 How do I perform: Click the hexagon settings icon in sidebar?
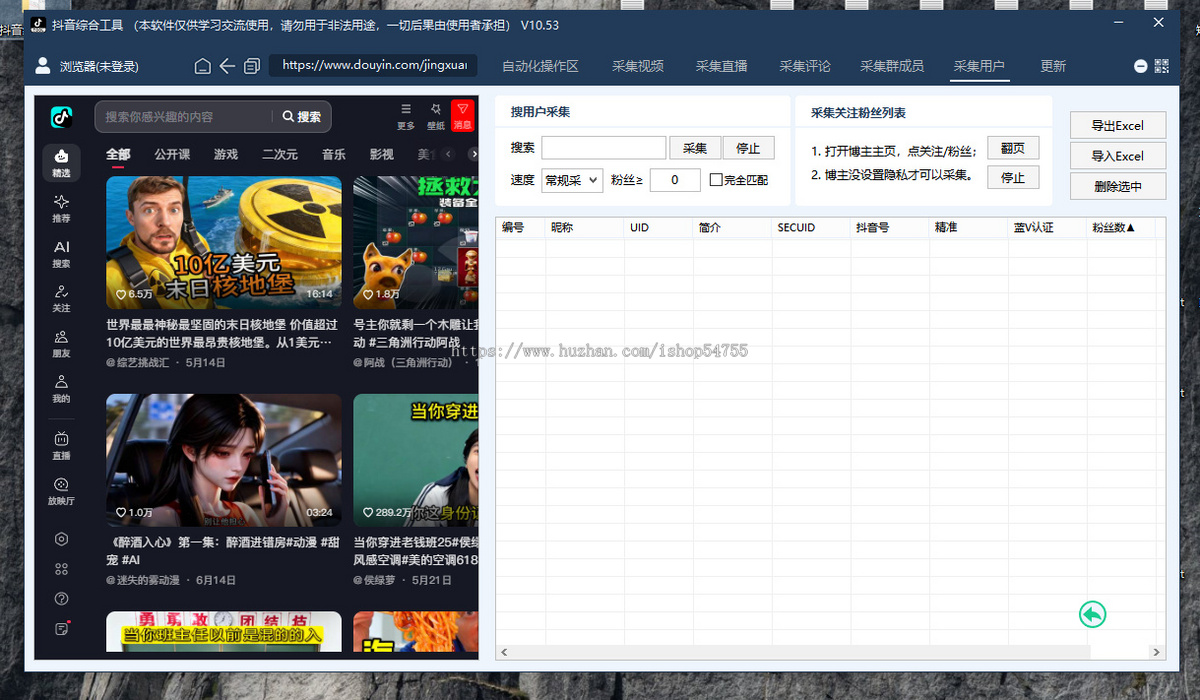[62, 539]
